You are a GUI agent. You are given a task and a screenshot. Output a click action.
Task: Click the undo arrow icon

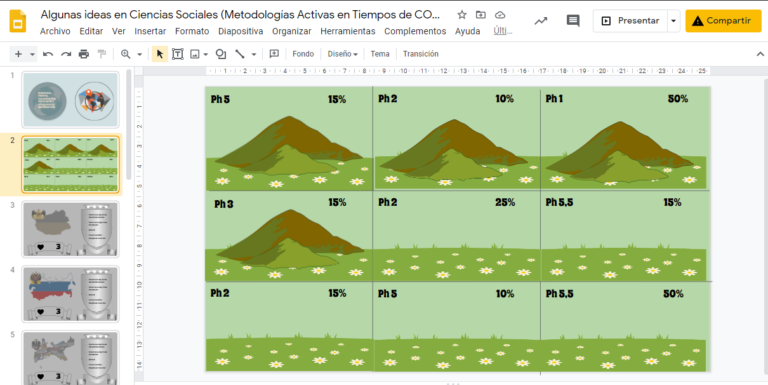(48, 54)
